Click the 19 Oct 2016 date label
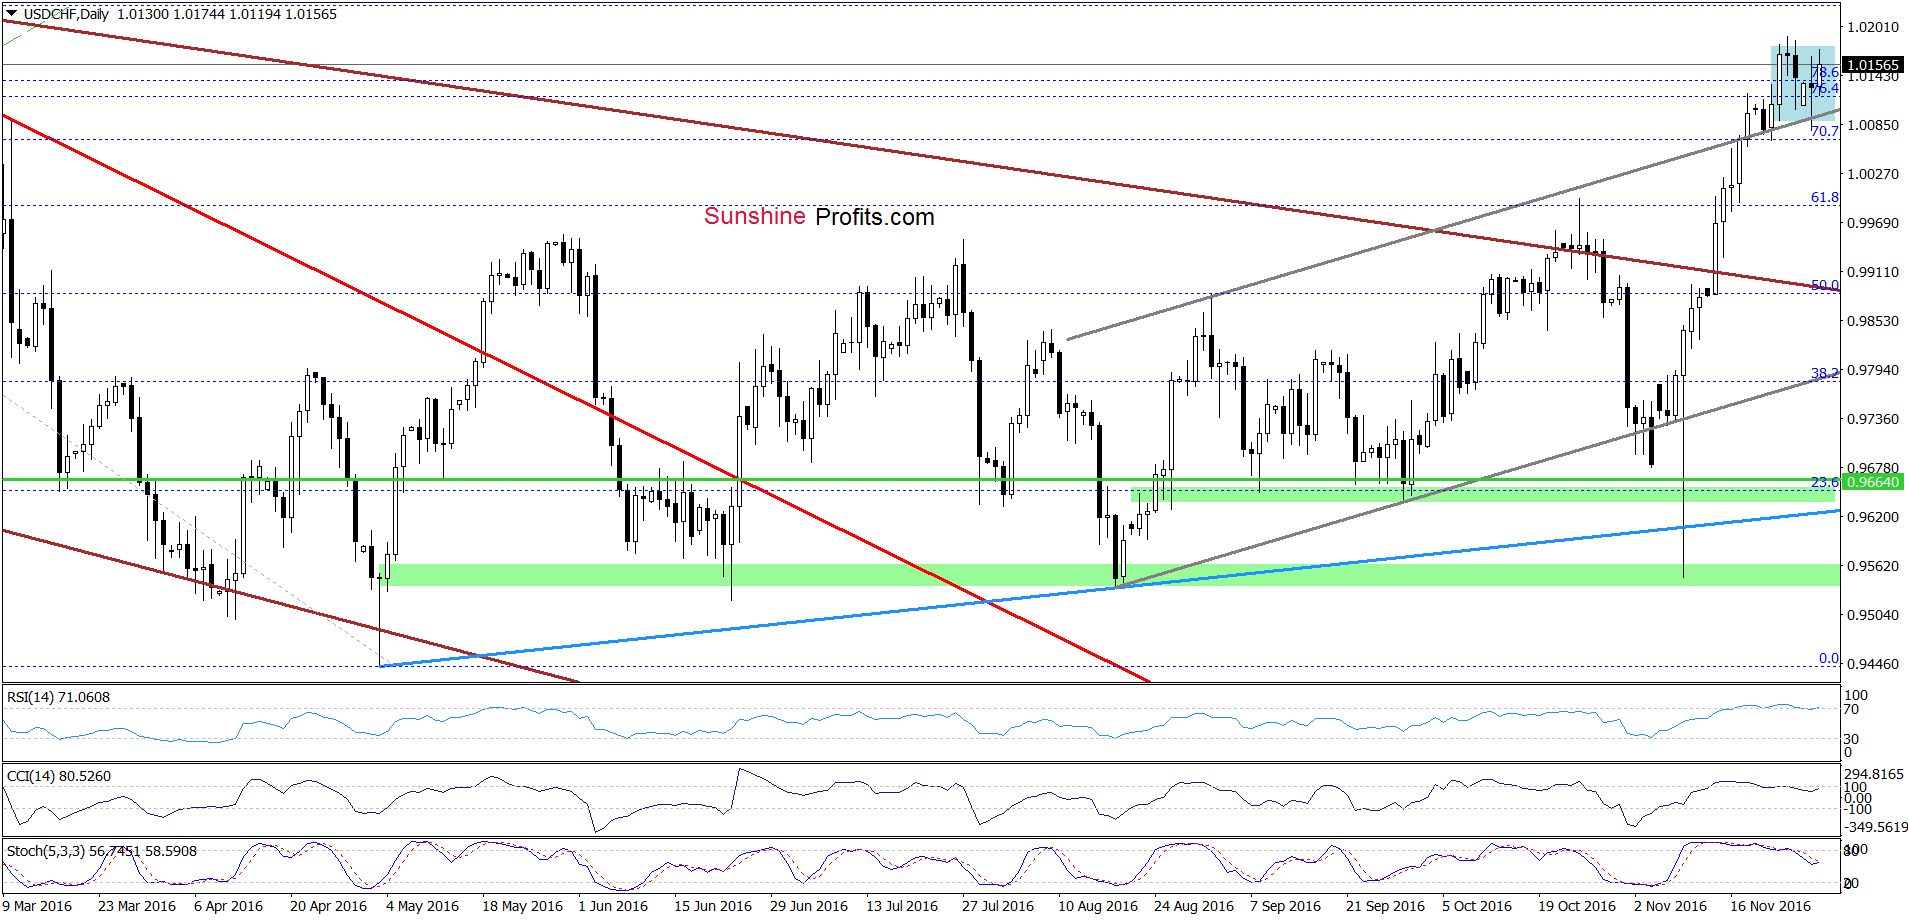1908x920 pixels. [x=1577, y=906]
